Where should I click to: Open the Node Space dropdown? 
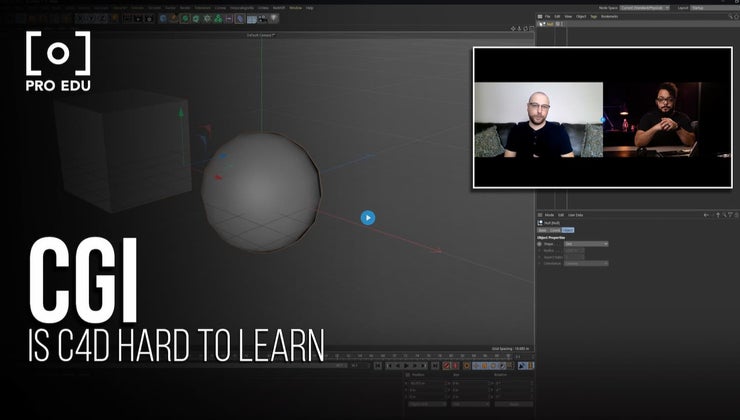645,8
